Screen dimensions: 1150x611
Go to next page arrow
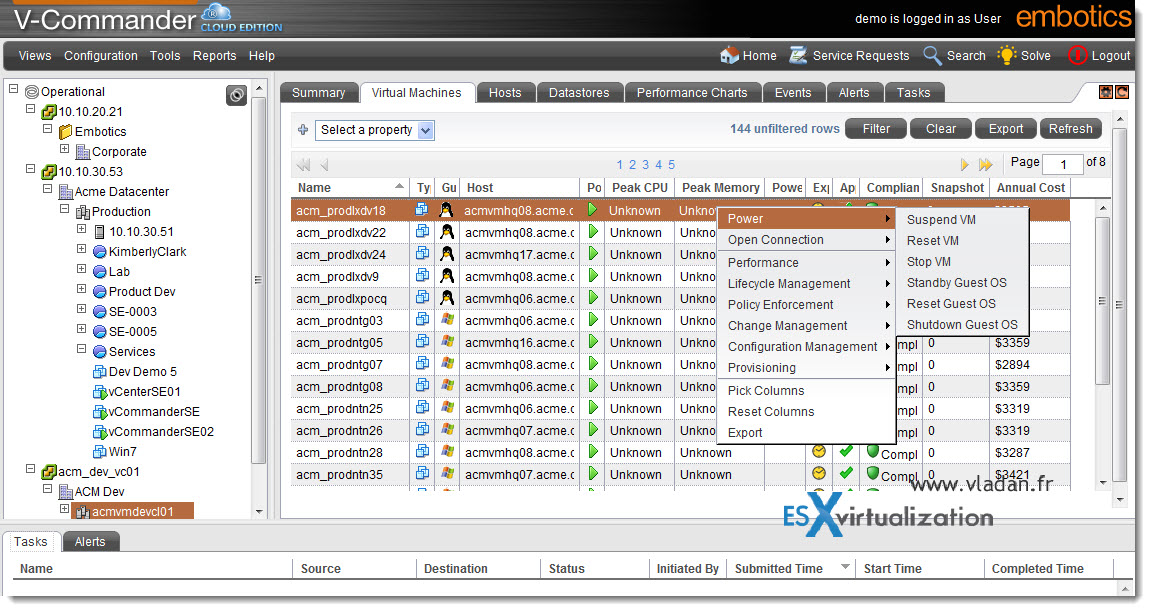[964, 164]
